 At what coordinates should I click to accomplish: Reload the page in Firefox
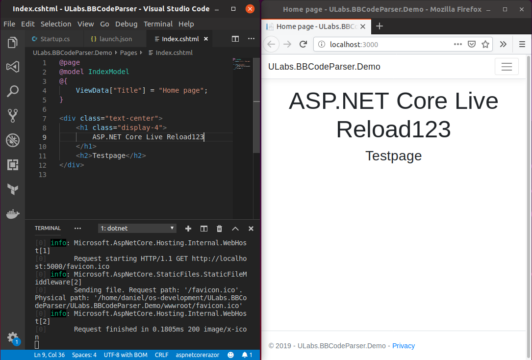[303, 44]
